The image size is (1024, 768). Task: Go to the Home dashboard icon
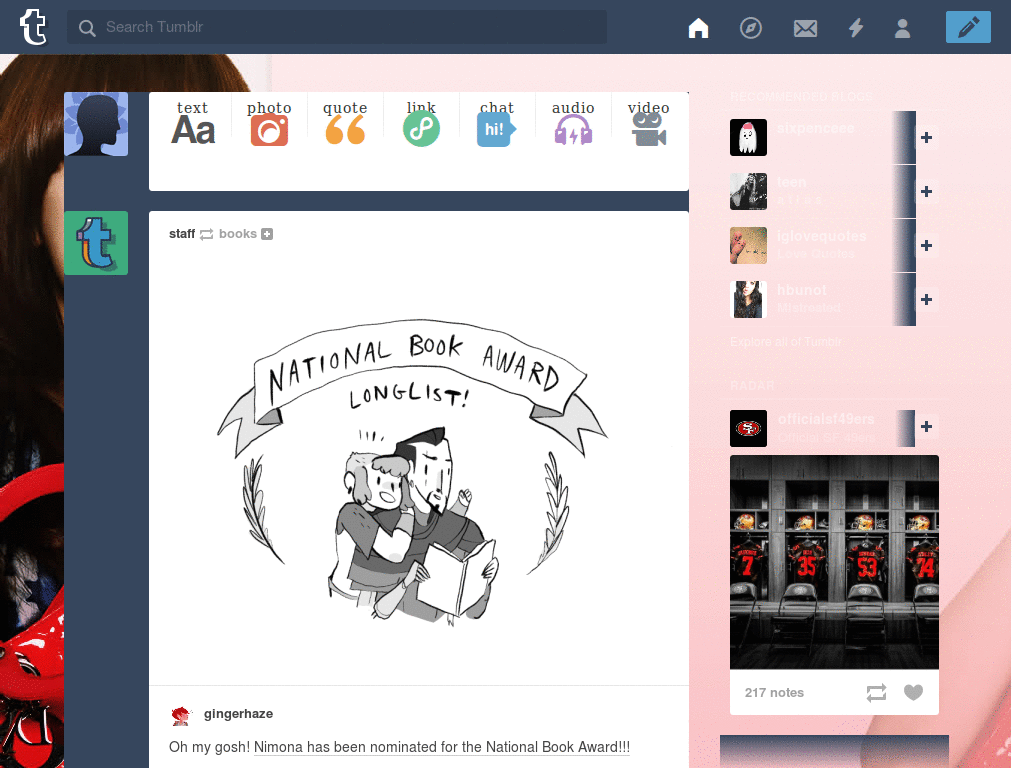pyautogui.click(x=698, y=28)
